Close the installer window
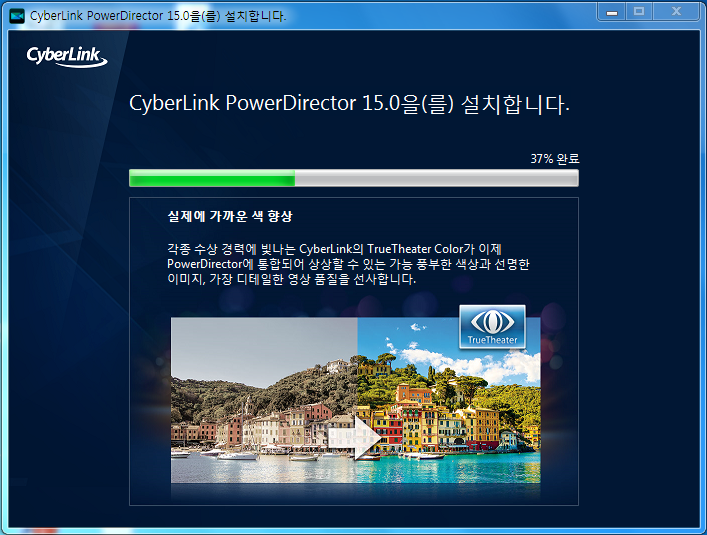 (676, 12)
